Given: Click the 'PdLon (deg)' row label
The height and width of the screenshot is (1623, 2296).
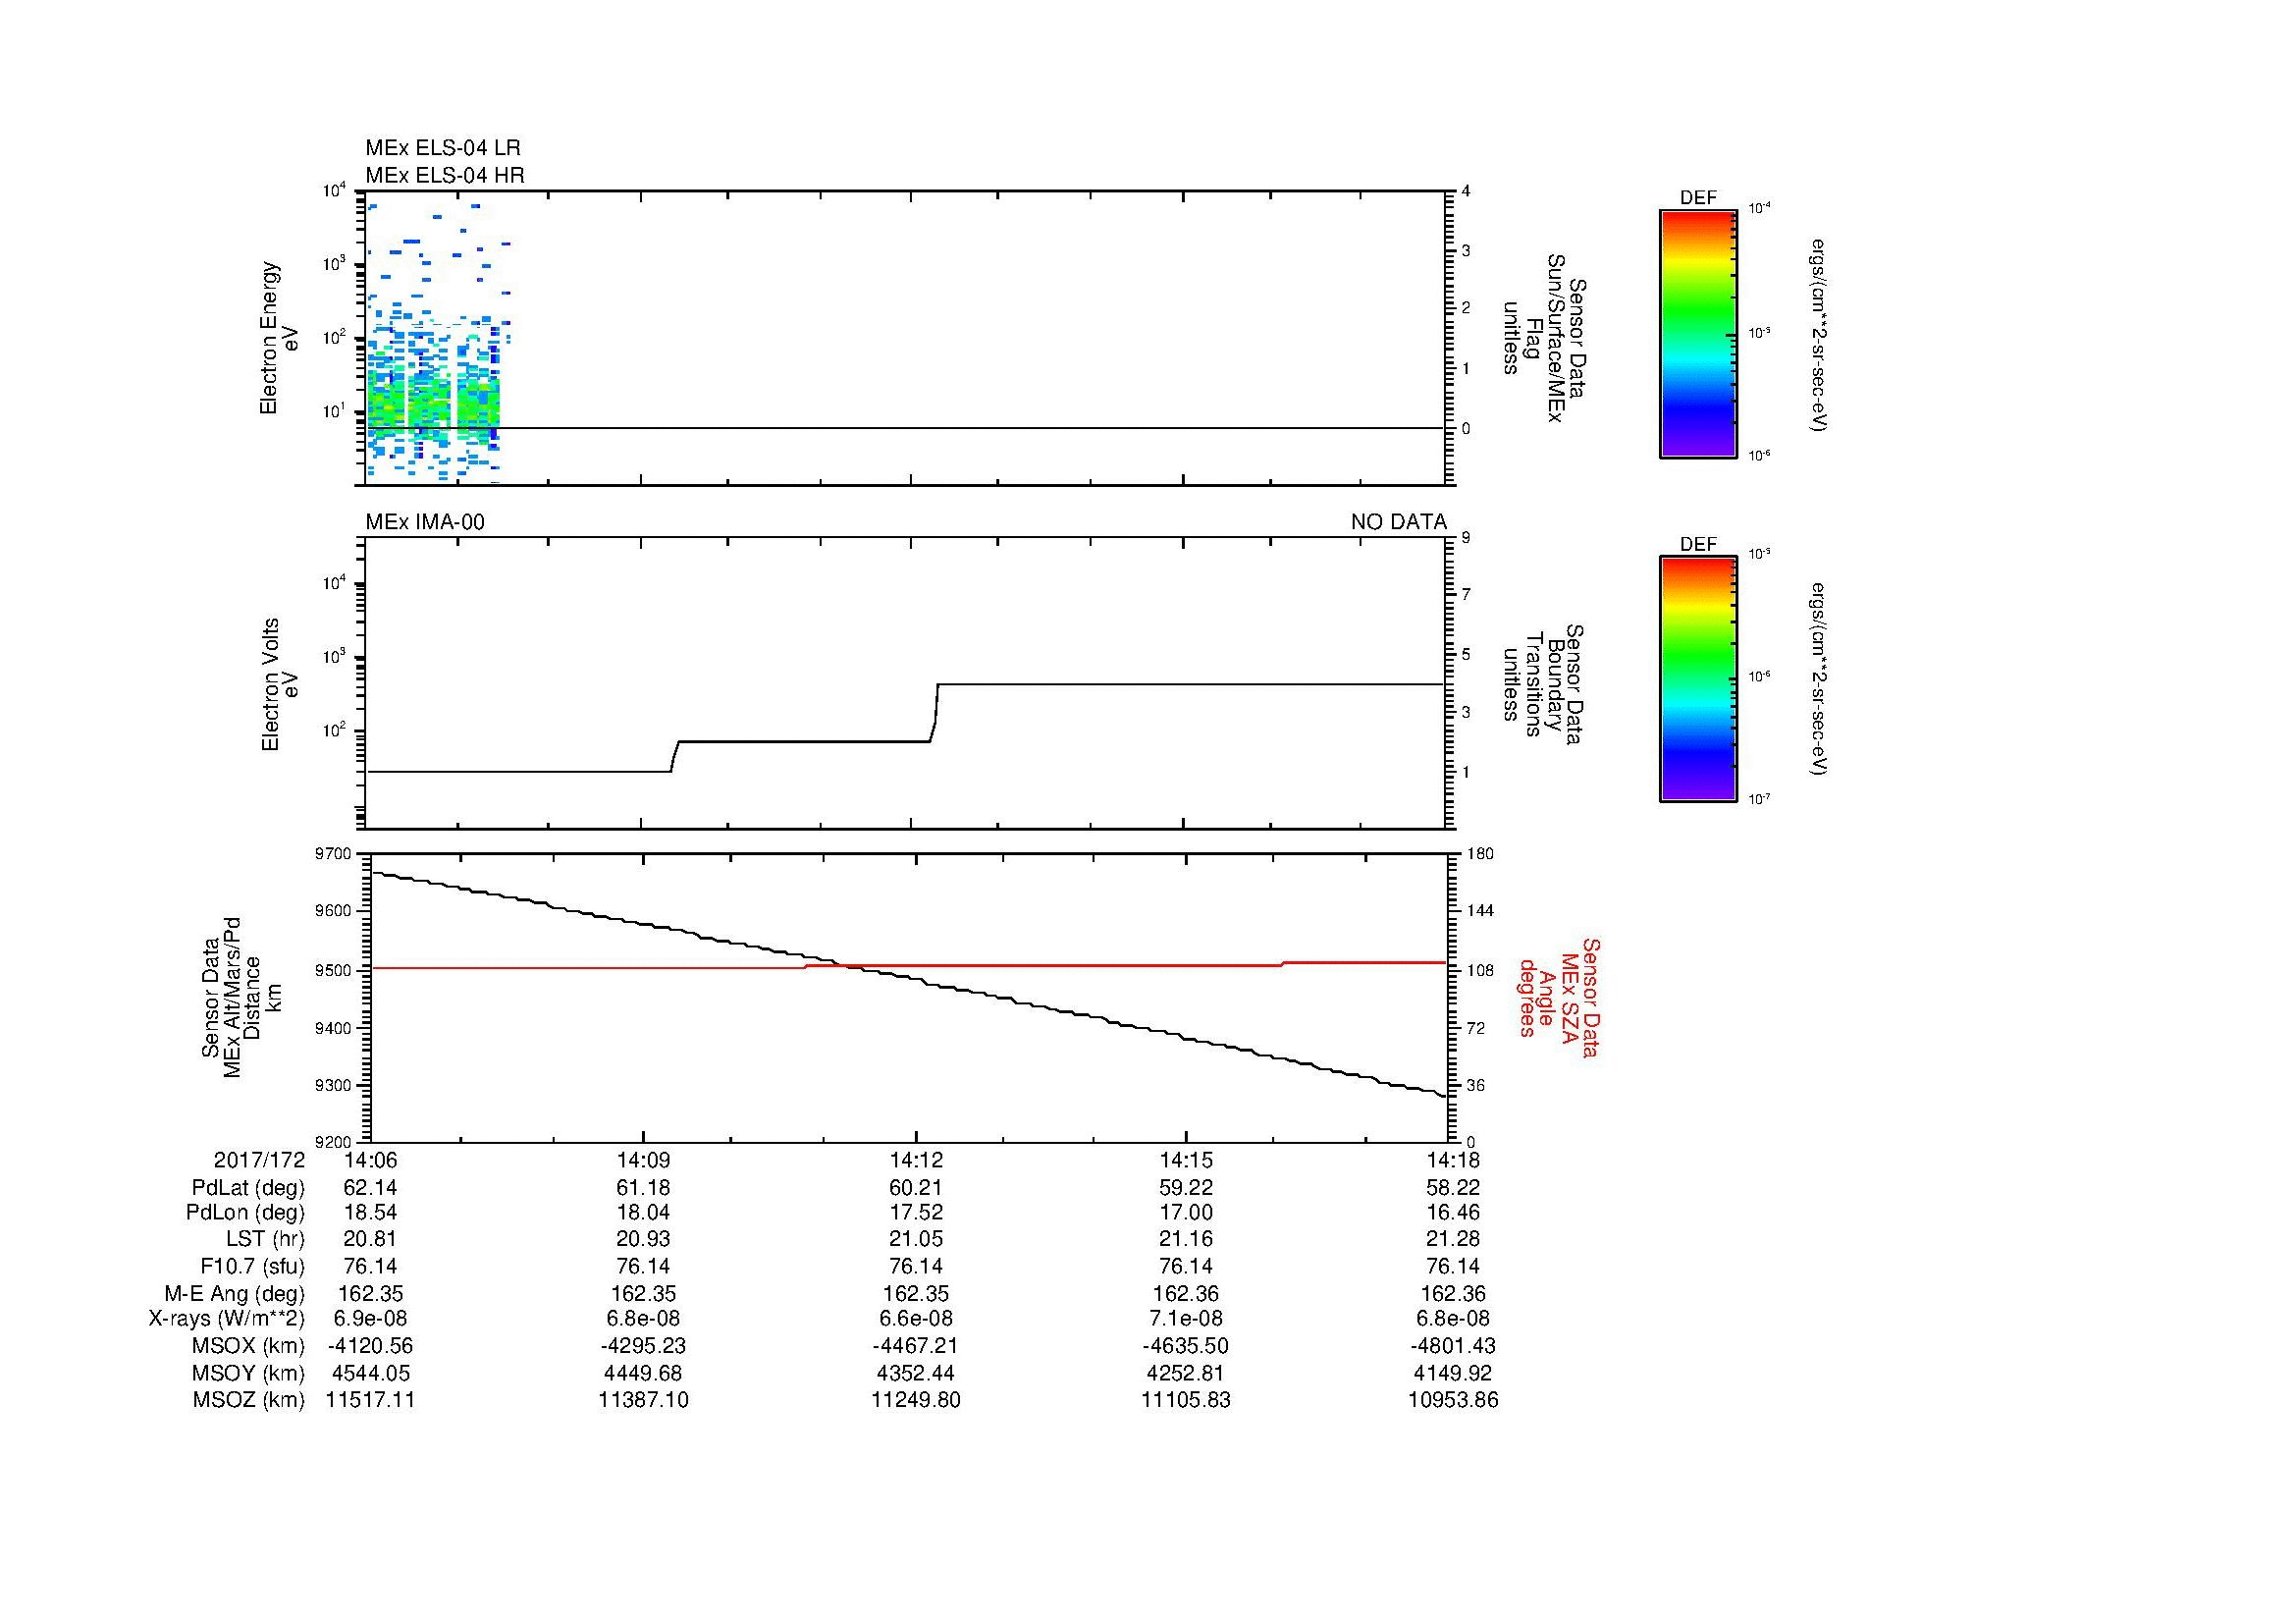Looking at the screenshot, I should (x=245, y=1213).
